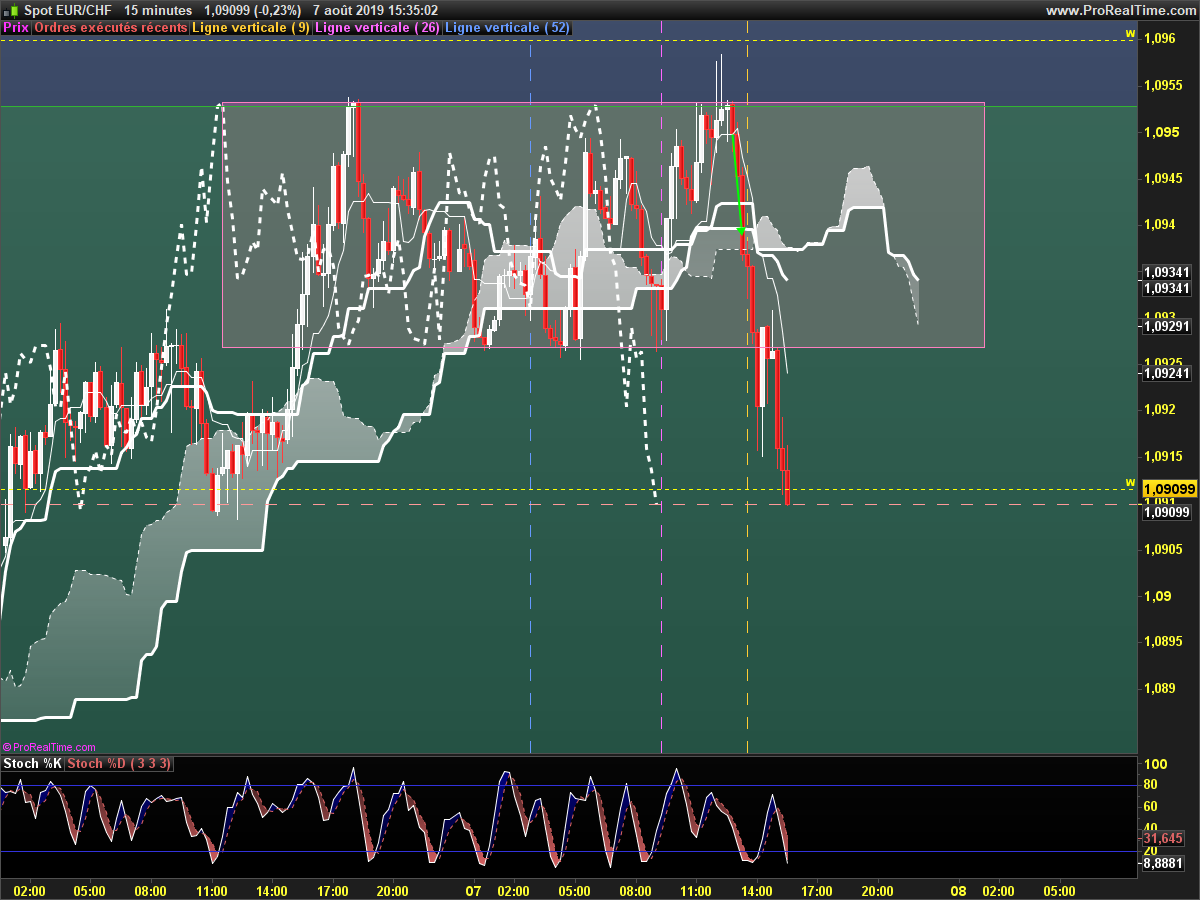Click the 1,089 price axis label
1200x900 pixels.
pyautogui.click(x=1160, y=688)
